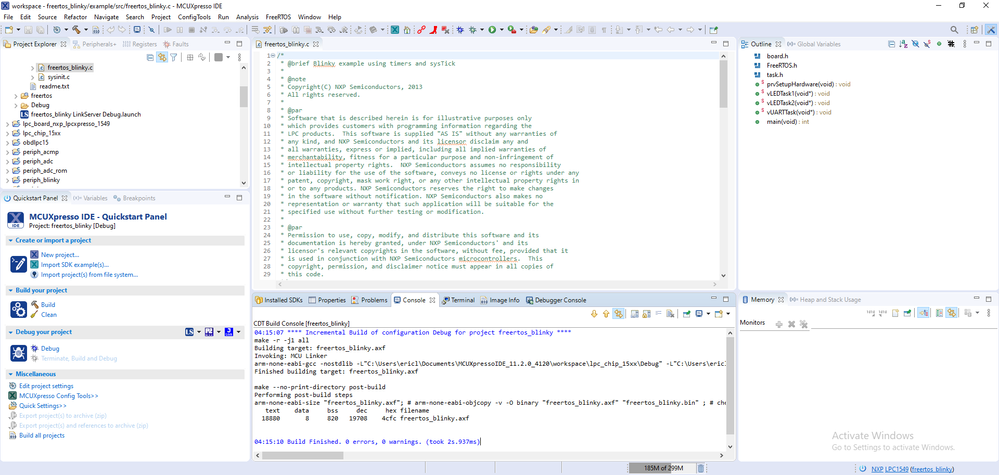Click the Build link in the Quickstart Panel
This screenshot has width=999, height=475.
tap(48, 305)
